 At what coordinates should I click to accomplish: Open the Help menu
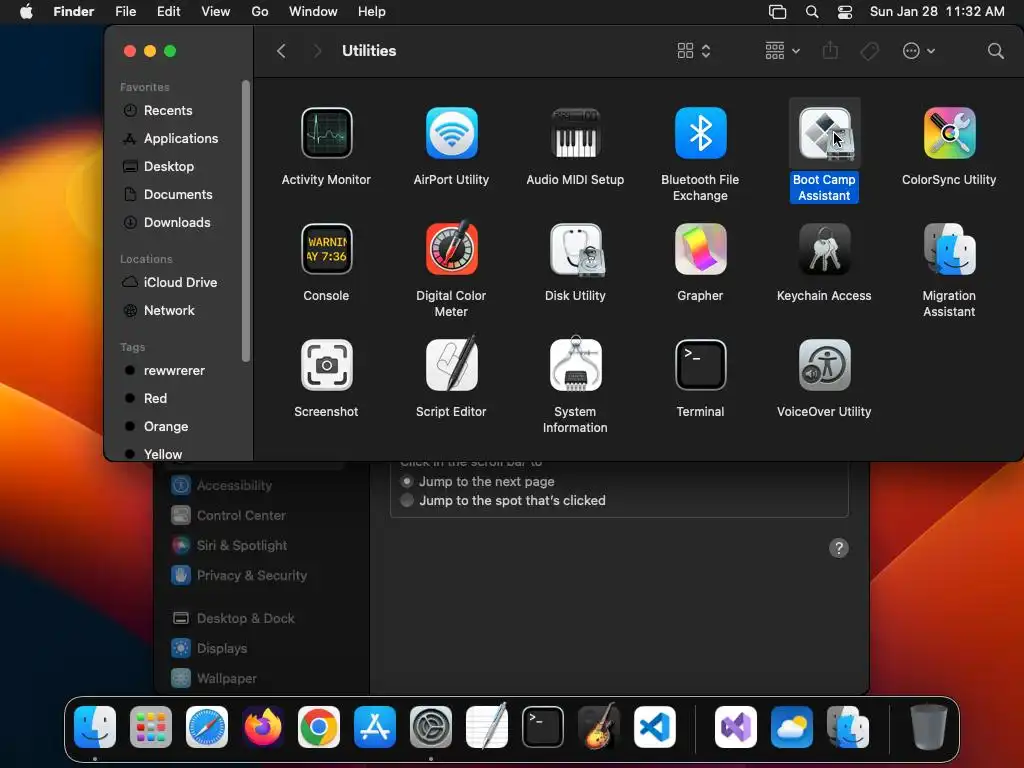click(372, 12)
